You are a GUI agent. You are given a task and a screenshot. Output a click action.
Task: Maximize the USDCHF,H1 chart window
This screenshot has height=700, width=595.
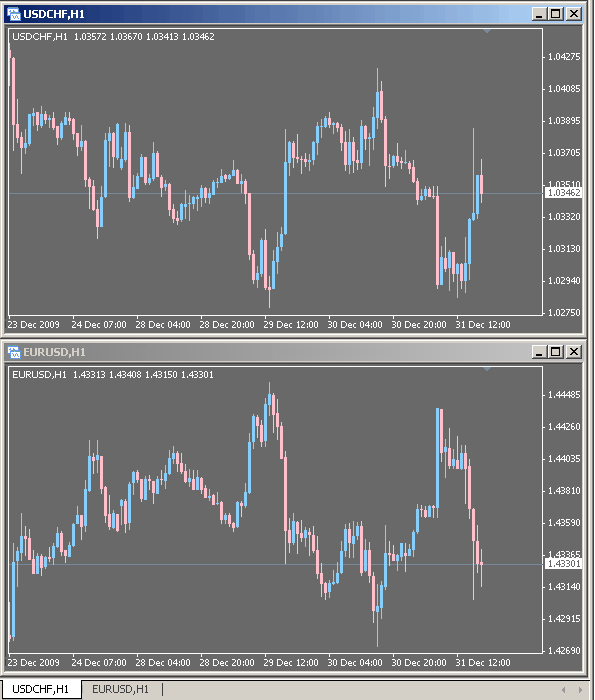[x=556, y=14]
